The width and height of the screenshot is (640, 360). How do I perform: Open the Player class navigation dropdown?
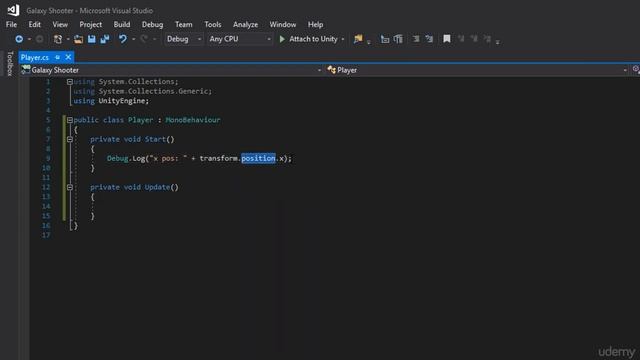click(477, 70)
